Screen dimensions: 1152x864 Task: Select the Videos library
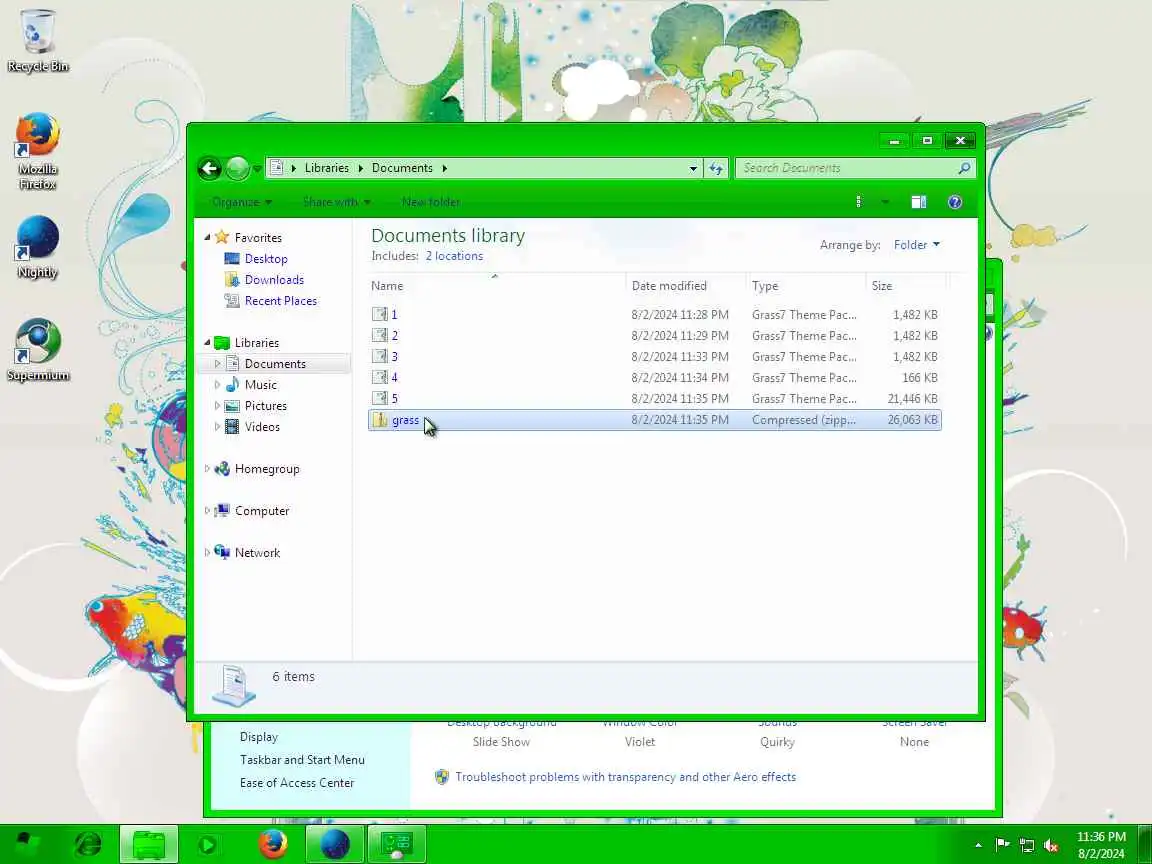pyautogui.click(x=262, y=427)
